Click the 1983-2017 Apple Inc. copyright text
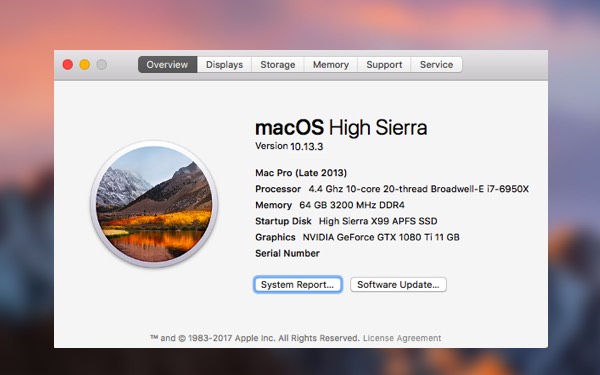The width and height of the screenshot is (600, 375). 255,338
